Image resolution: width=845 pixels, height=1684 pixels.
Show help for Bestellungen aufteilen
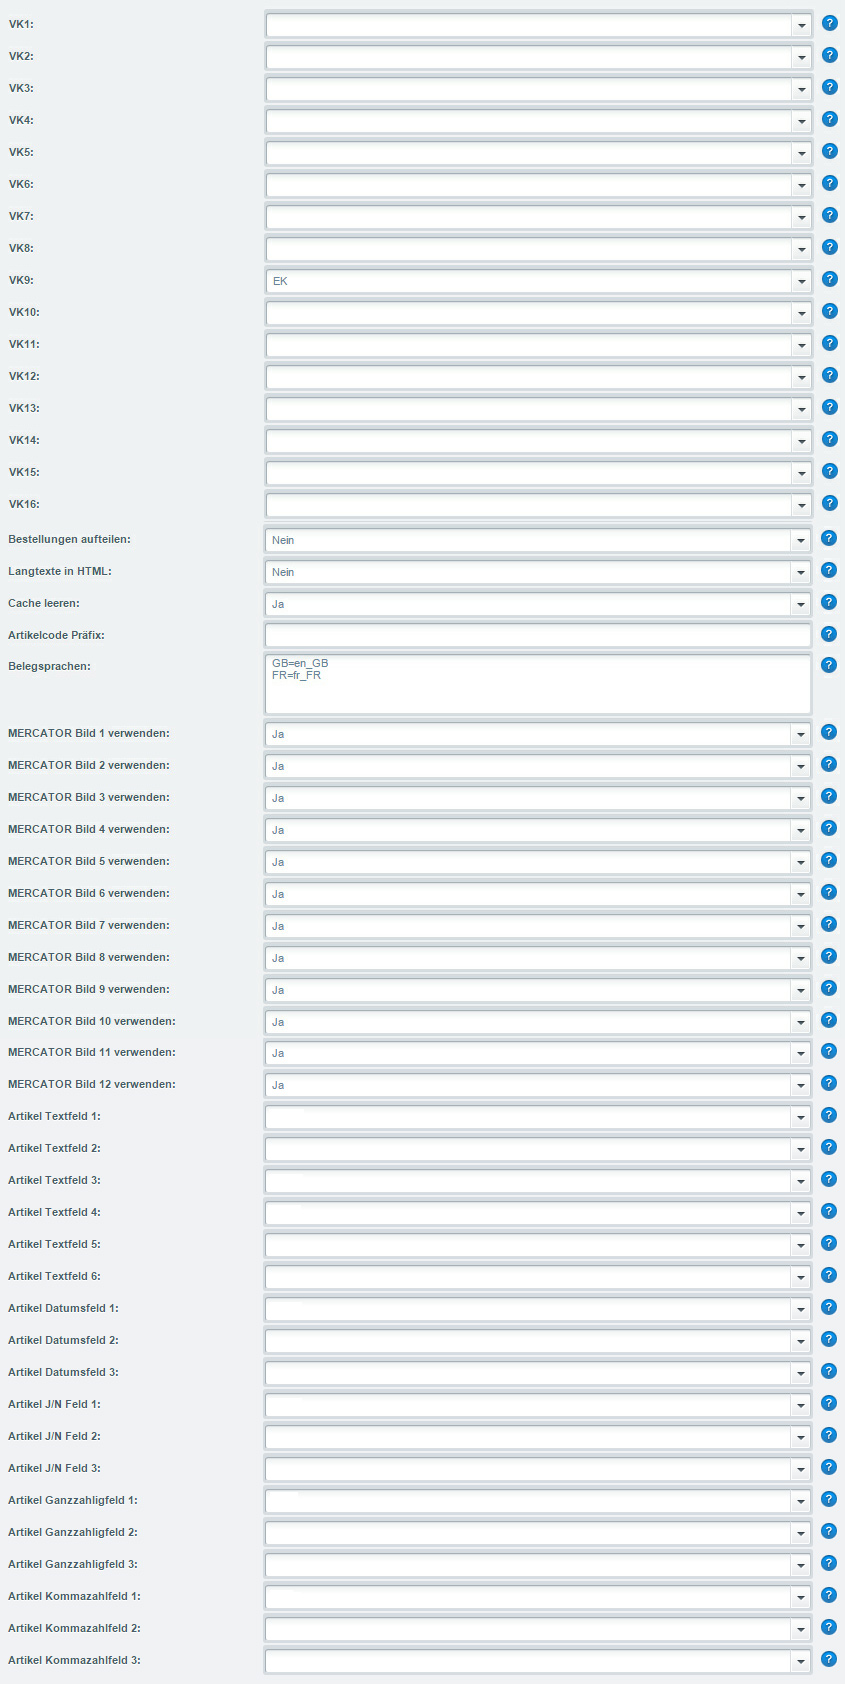829,538
